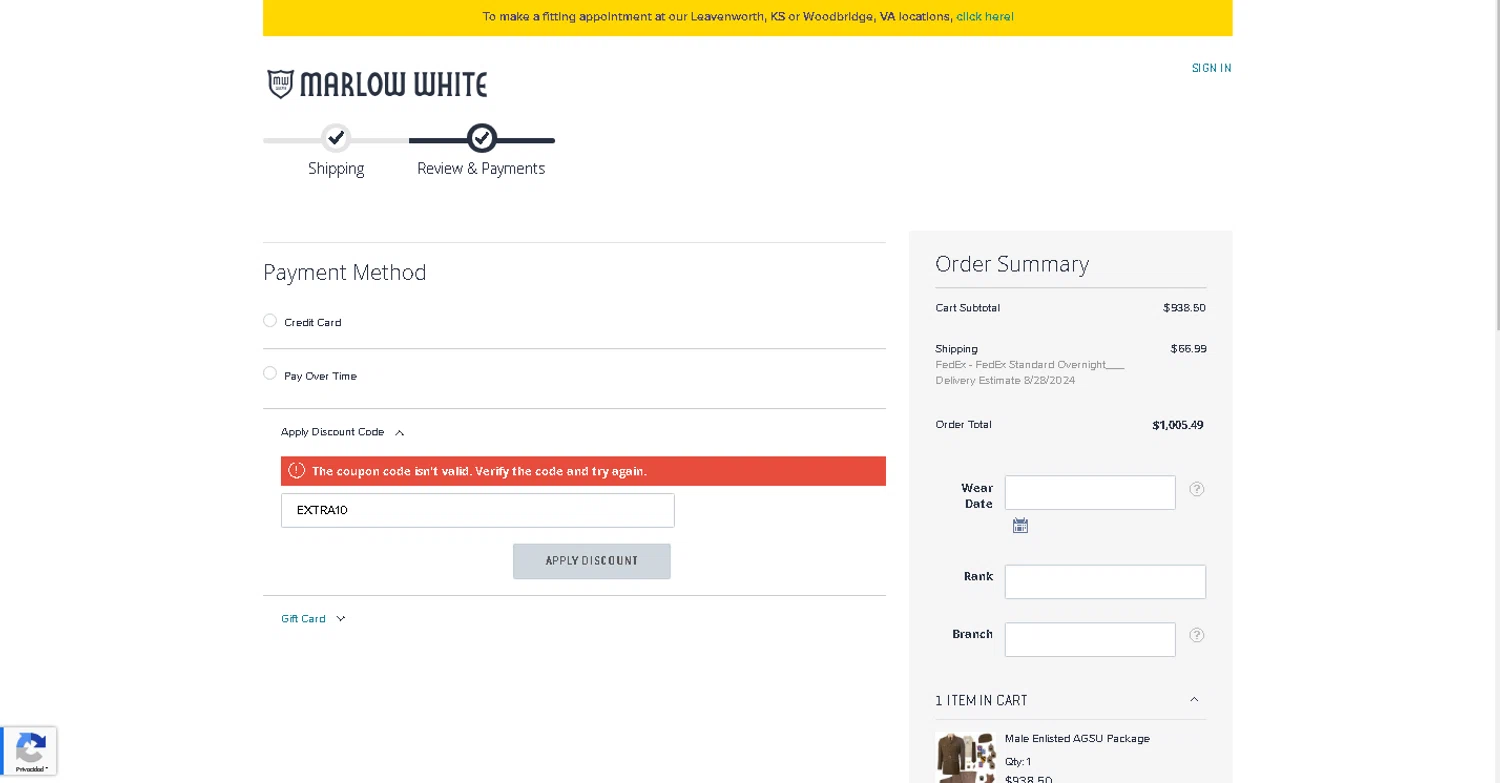This screenshot has height=783, width=1500.
Task: Follow the 'click here!' fitting appointment link
Action: tap(985, 17)
